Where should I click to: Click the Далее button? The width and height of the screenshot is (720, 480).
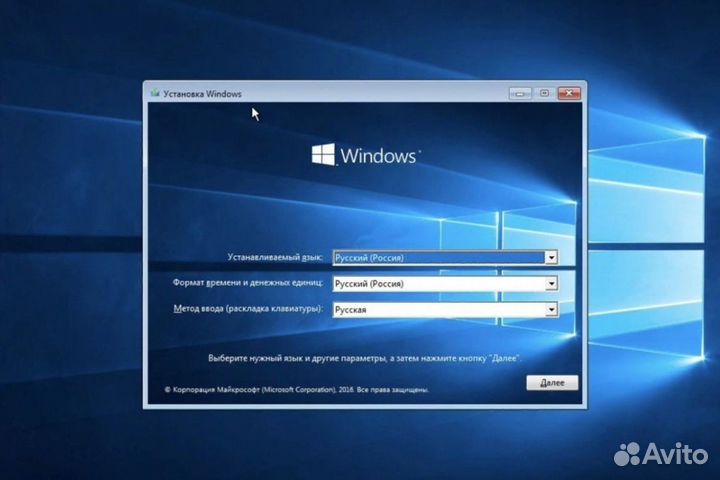pyautogui.click(x=552, y=383)
